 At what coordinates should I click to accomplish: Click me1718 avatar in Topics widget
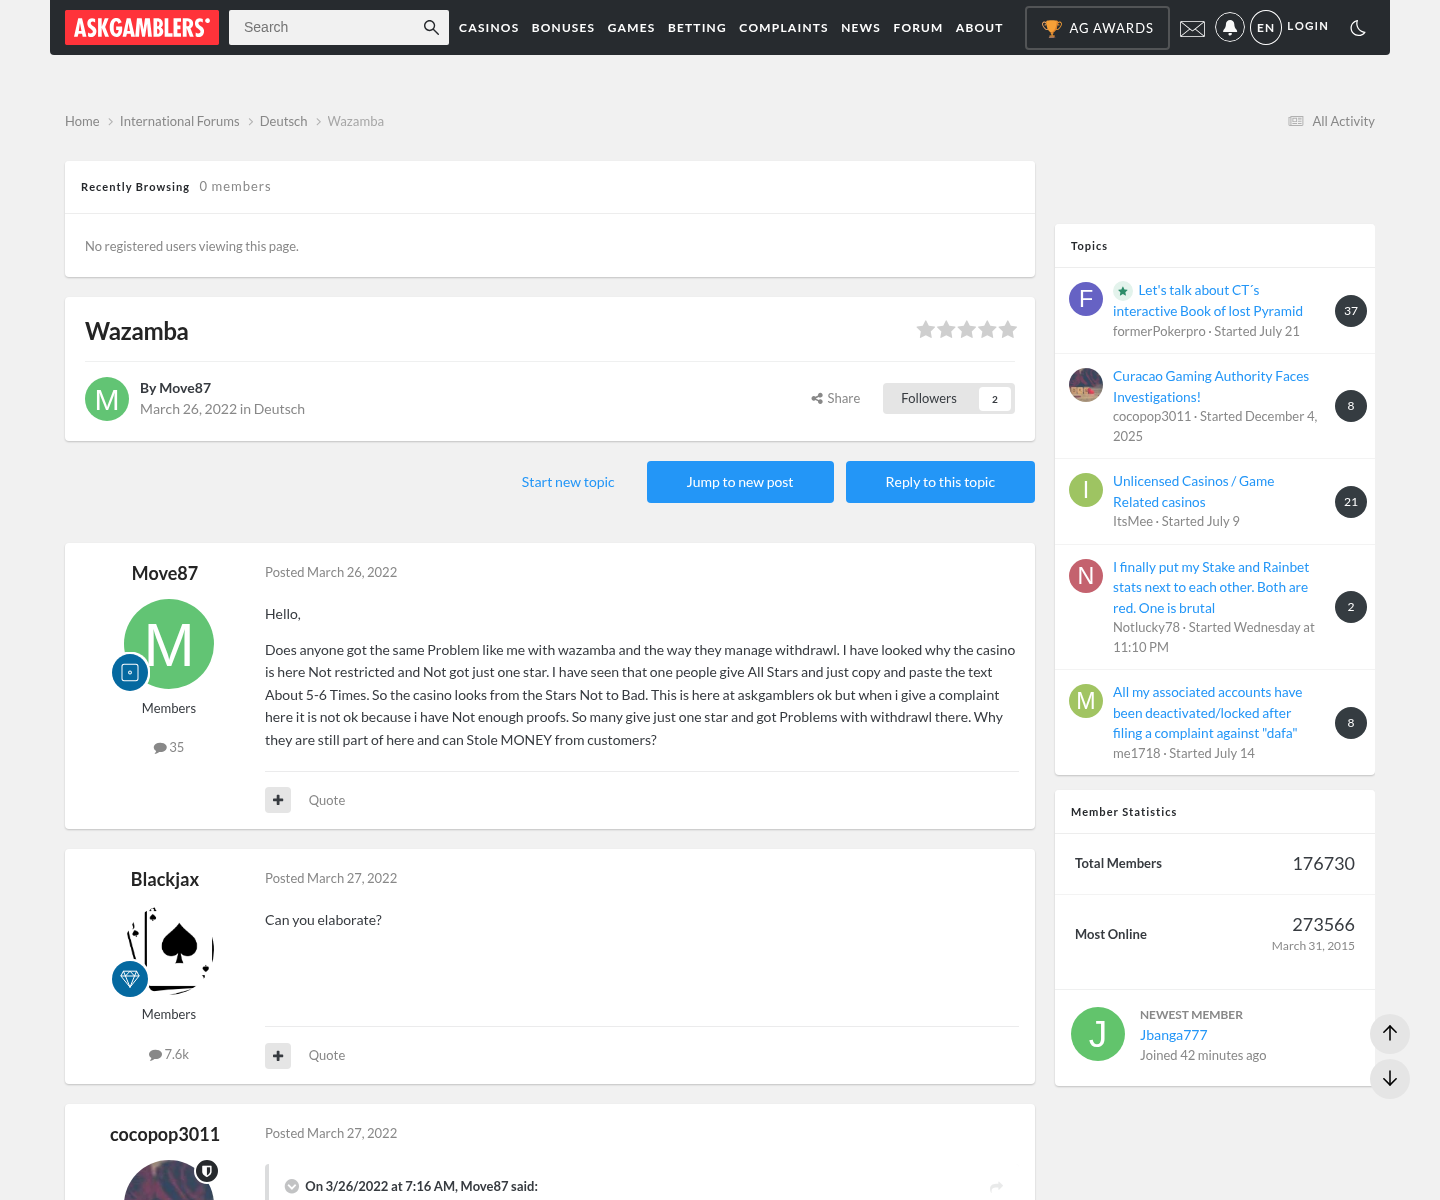pos(1086,701)
